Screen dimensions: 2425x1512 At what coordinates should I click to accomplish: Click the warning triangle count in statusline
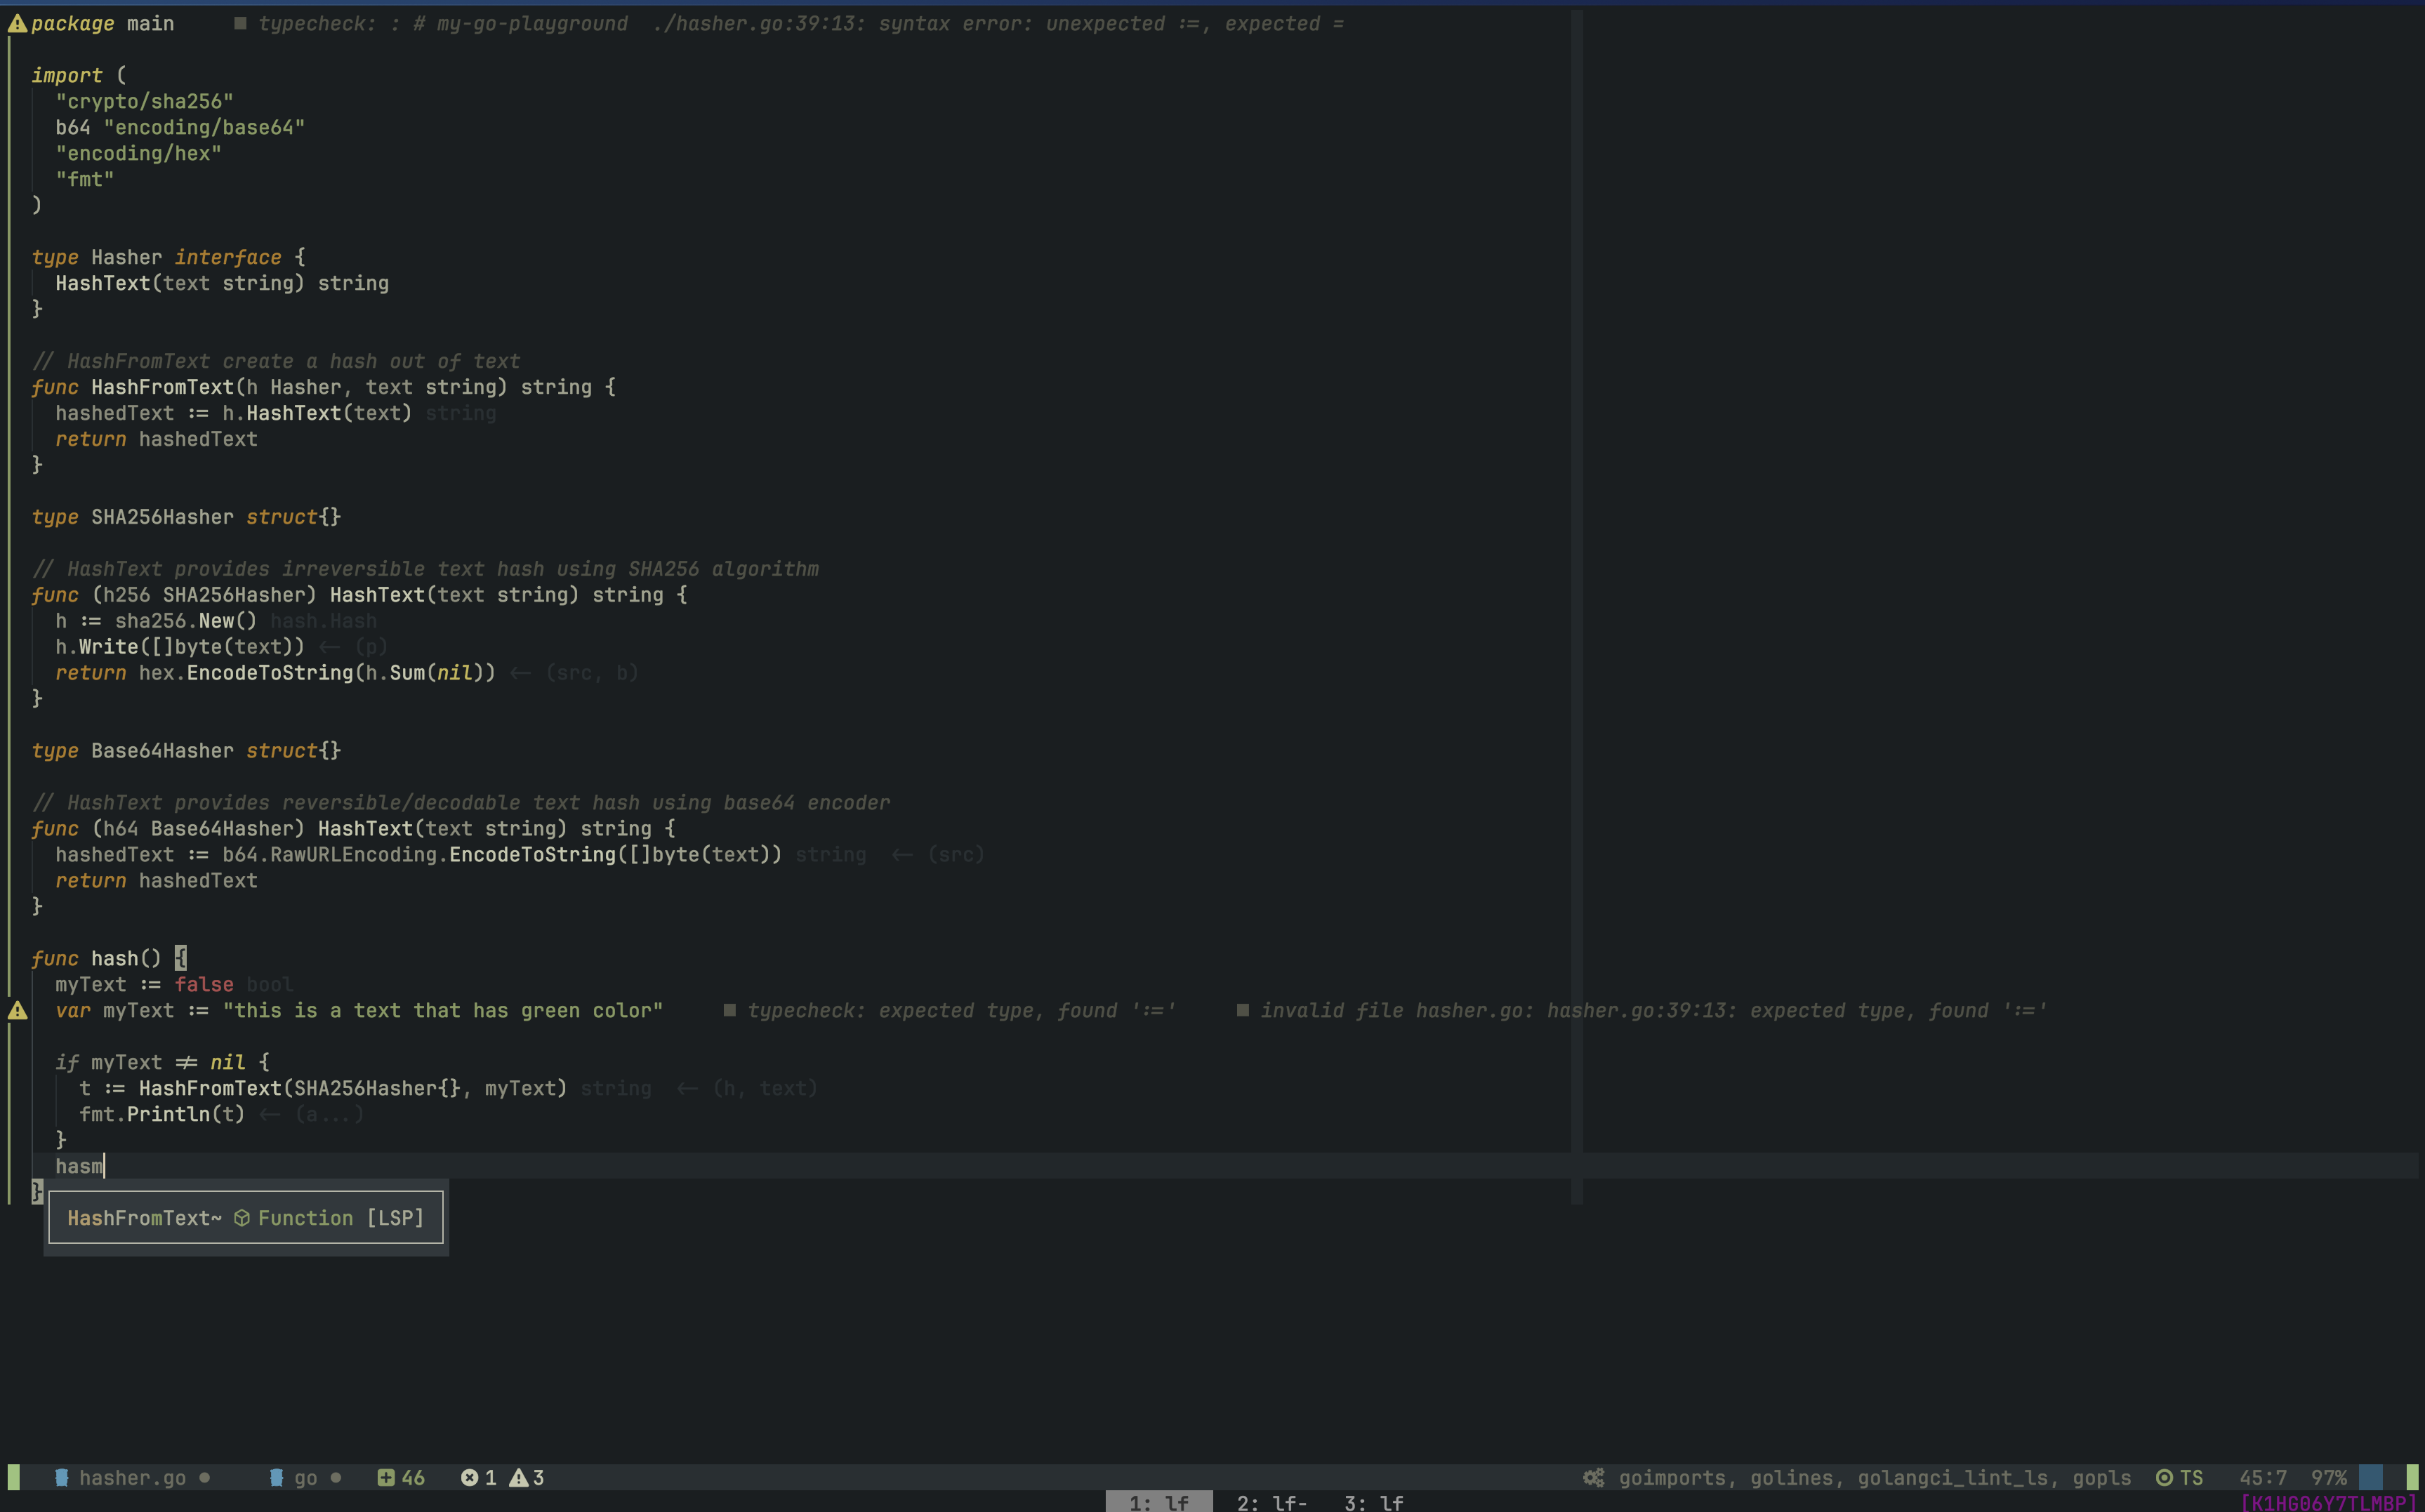(519, 1477)
